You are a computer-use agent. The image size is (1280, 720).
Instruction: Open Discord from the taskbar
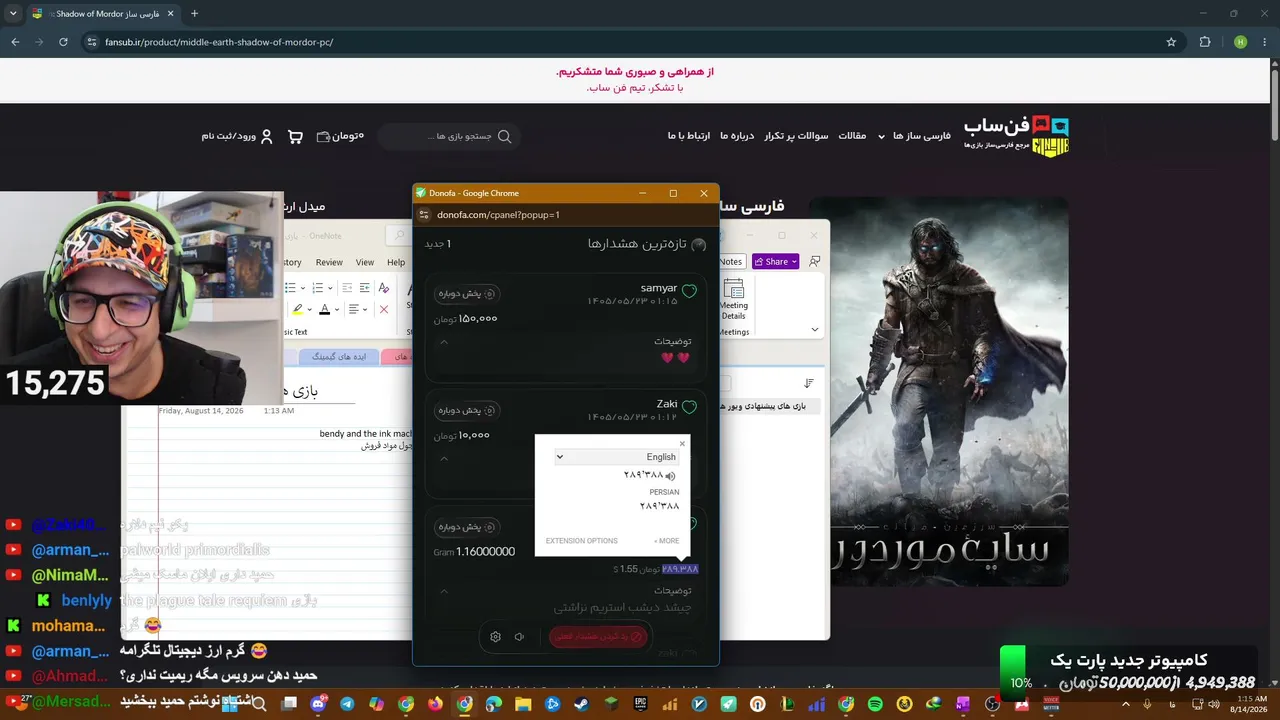click(x=318, y=704)
